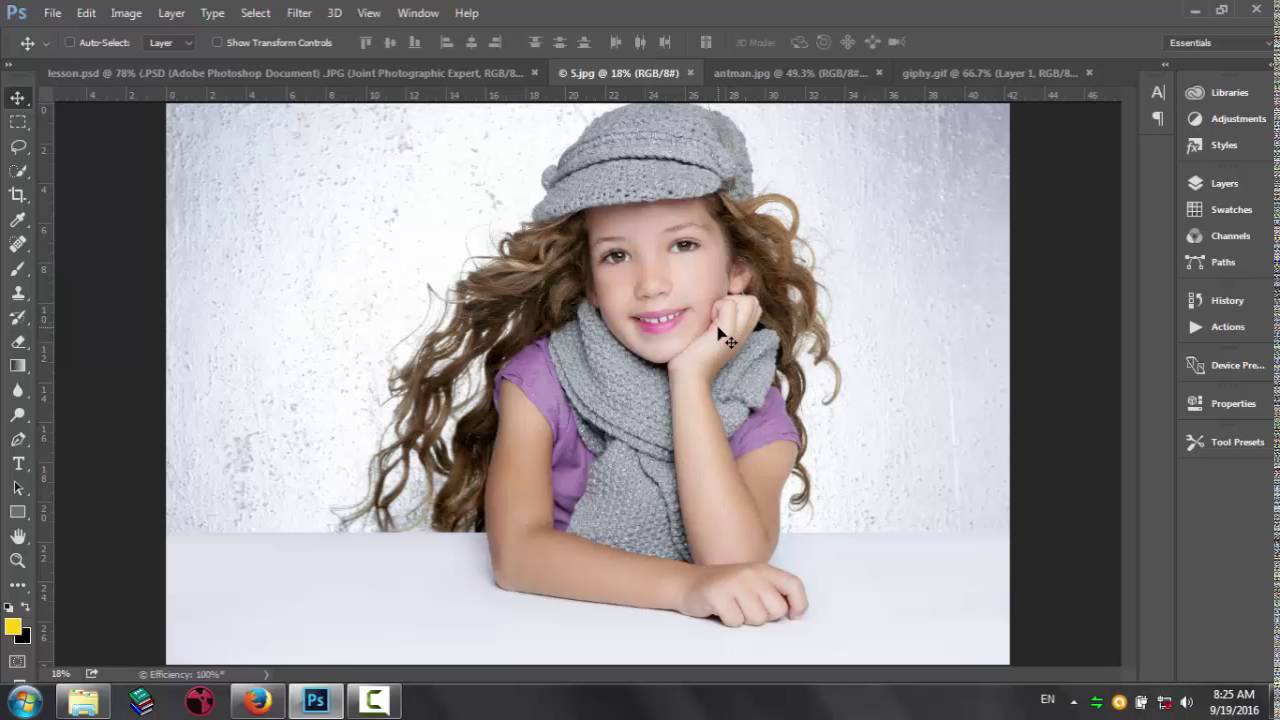Open the Image menu

pyautogui.click(x=126, y=13)
